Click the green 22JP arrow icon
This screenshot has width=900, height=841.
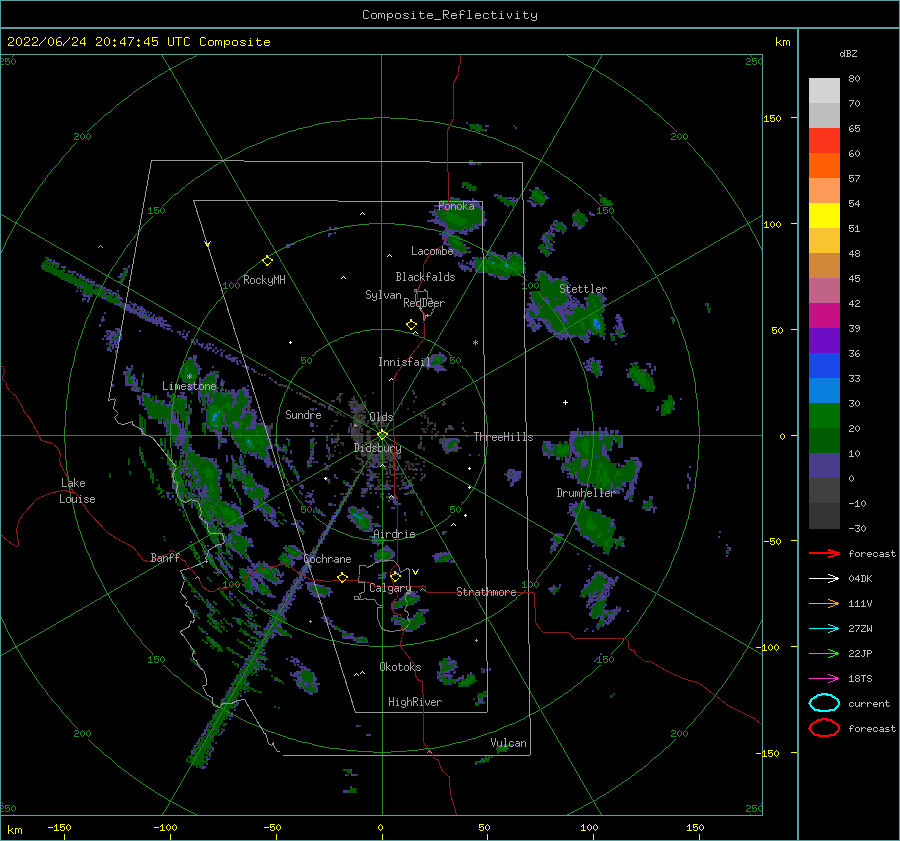824,653
